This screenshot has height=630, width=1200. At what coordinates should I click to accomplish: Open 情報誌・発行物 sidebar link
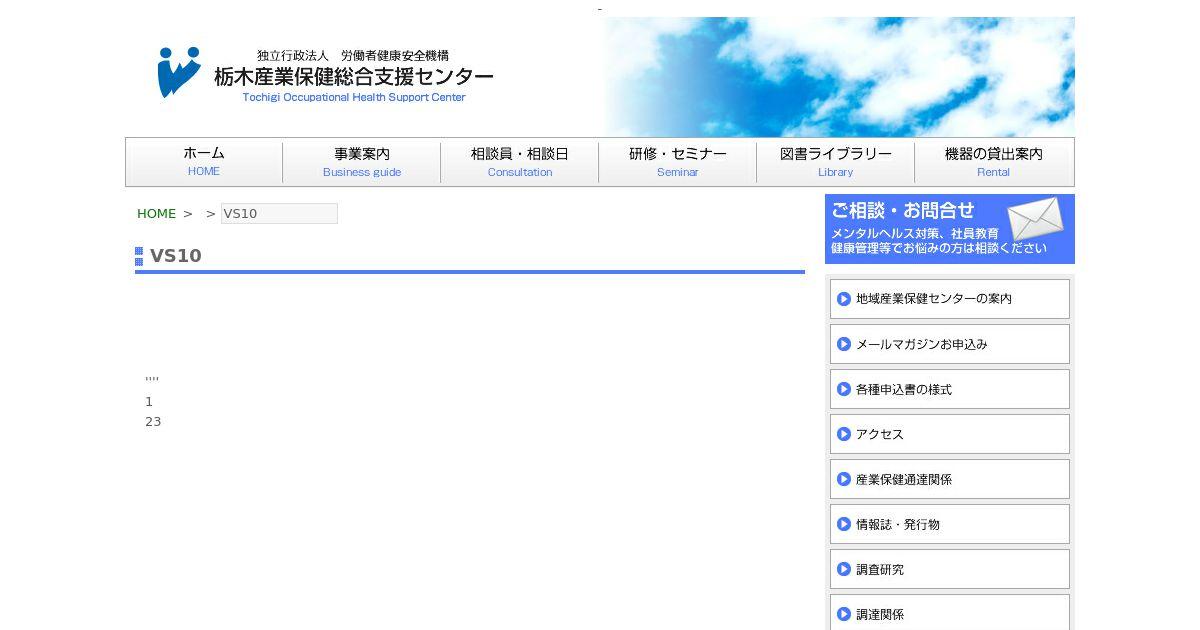[x=950, y=524]
